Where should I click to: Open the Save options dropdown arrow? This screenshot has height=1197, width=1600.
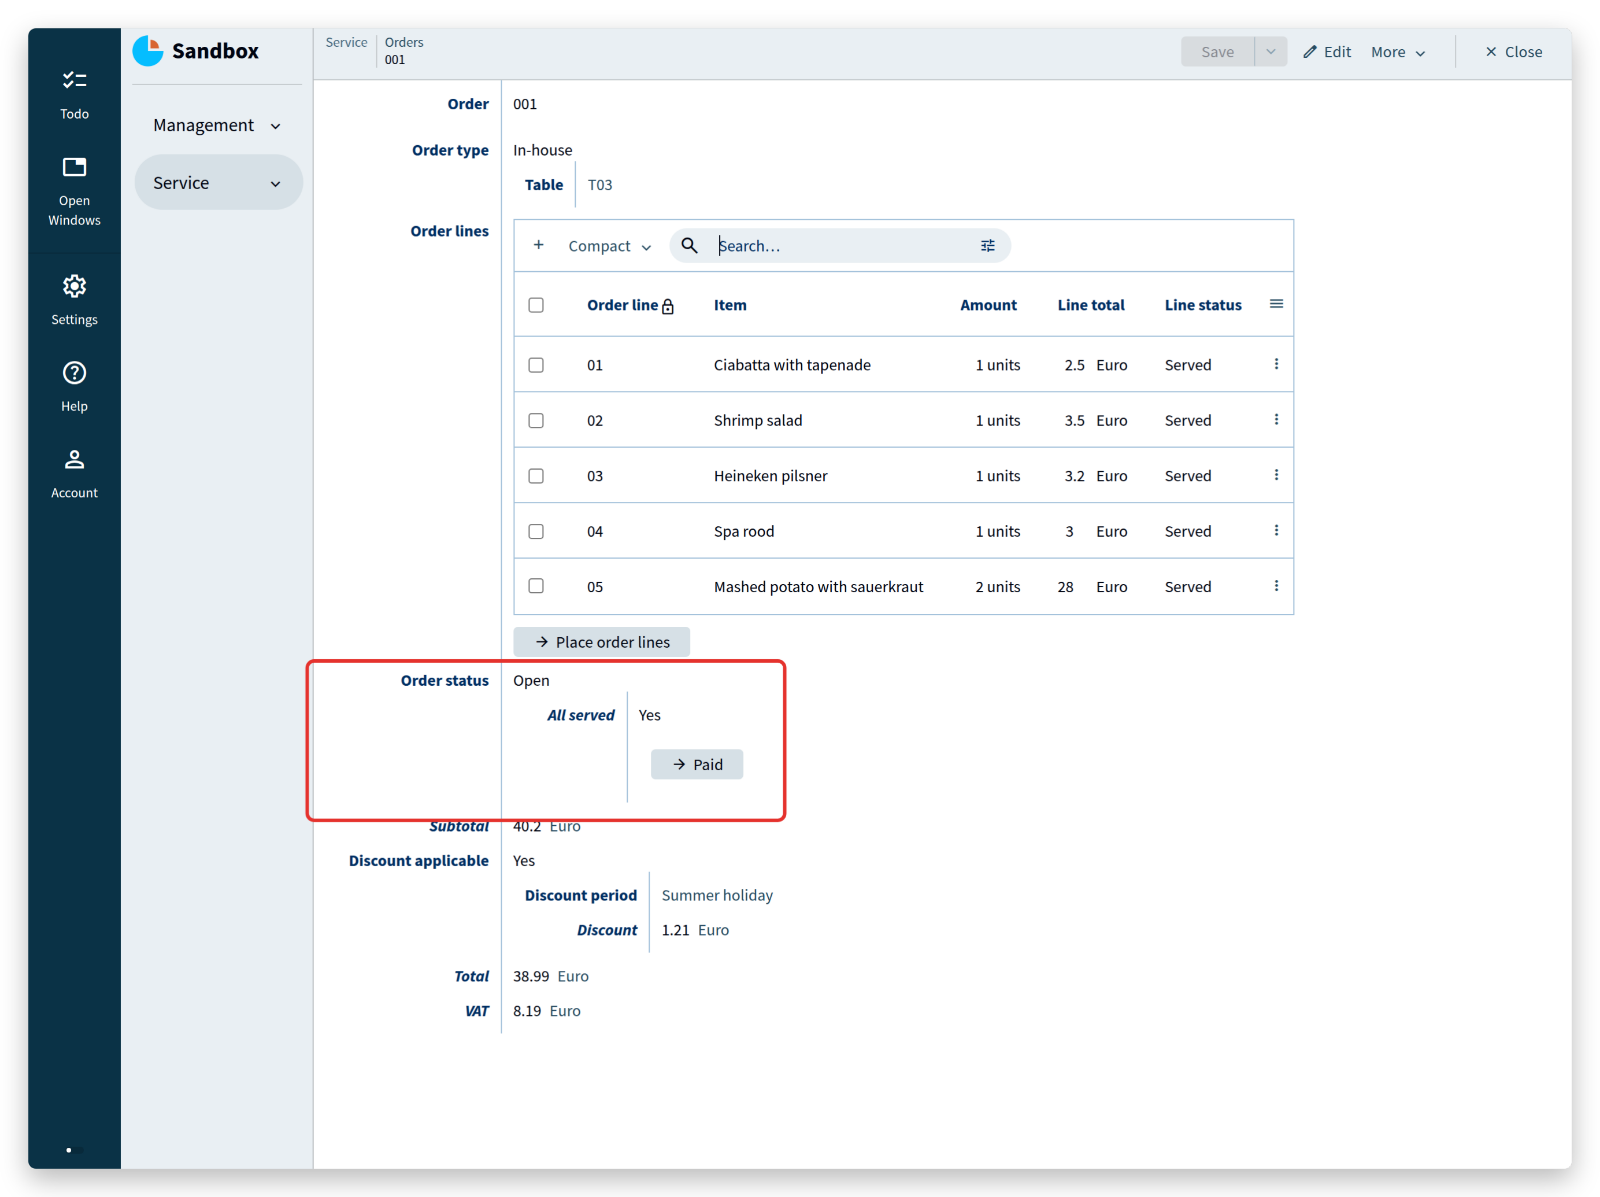pyautogui.click(x=1271, y=52)
